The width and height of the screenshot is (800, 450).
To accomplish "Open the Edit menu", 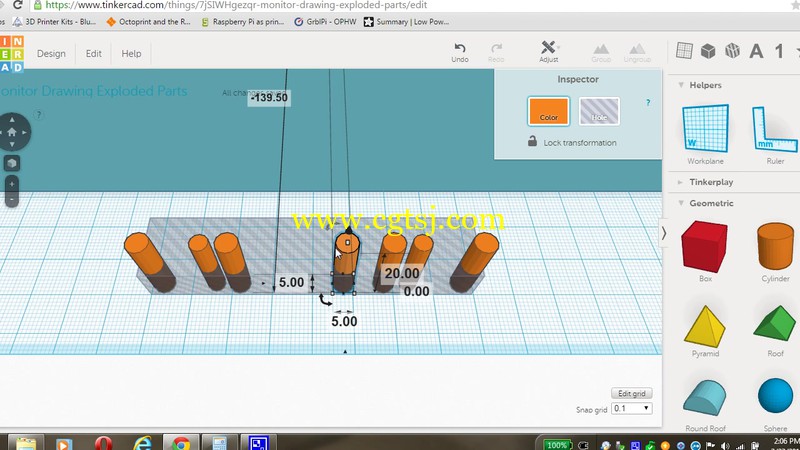I will pos(93,54).
